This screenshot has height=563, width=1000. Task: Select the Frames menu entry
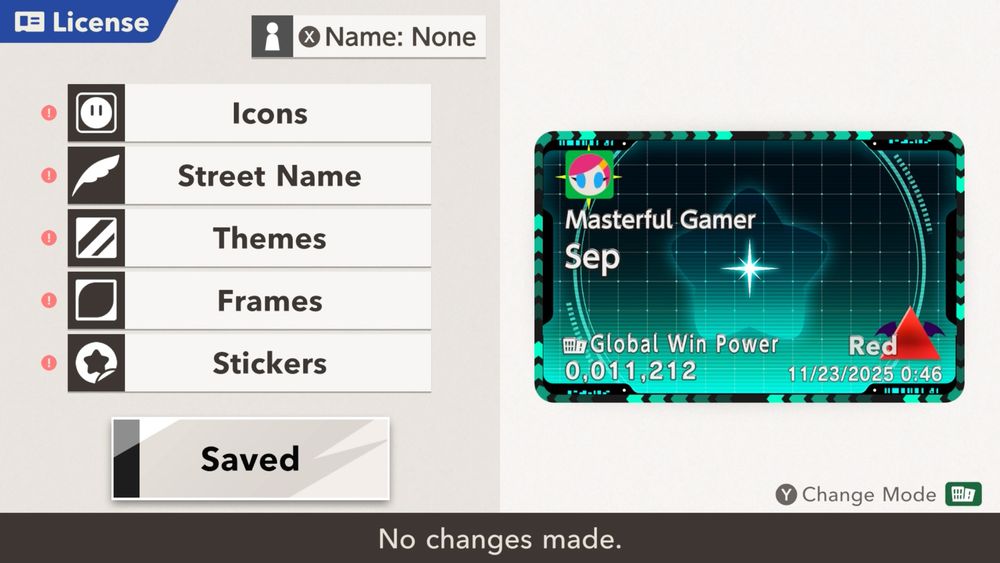(249, 300)
